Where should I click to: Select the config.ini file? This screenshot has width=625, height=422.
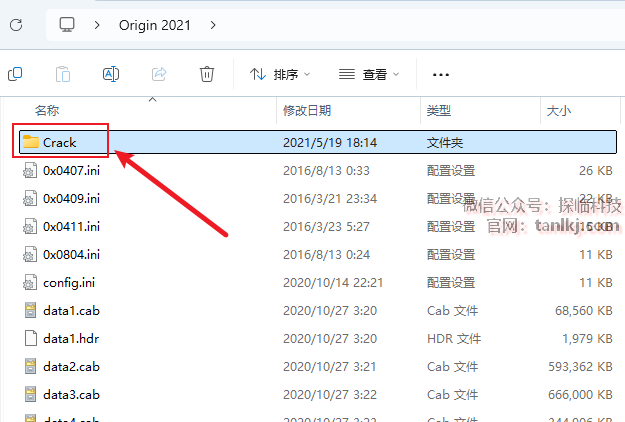[x=69, y=283]
